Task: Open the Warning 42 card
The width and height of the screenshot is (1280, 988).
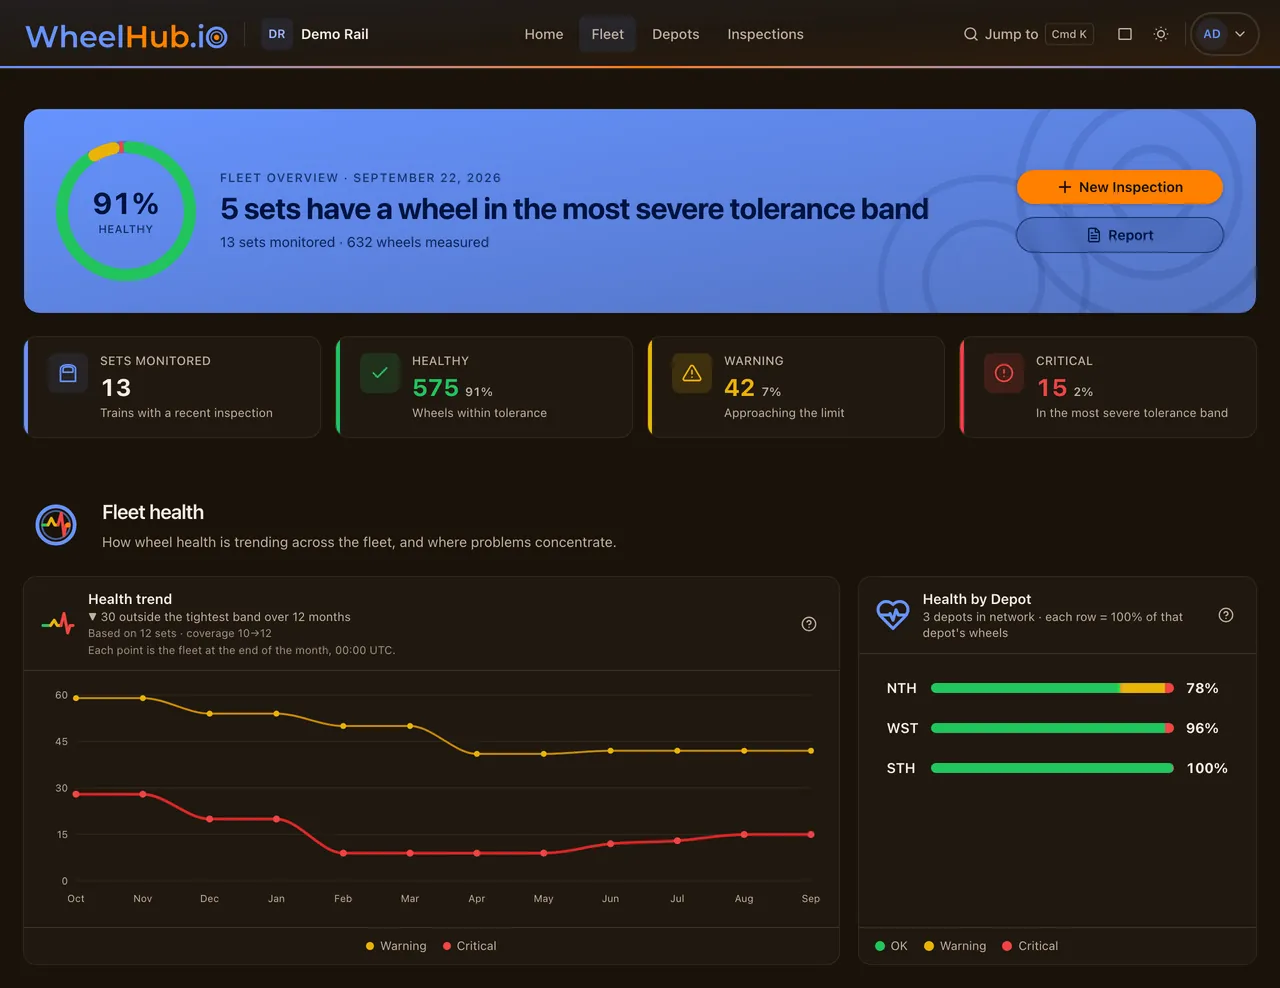Action: tap(796, 387)
